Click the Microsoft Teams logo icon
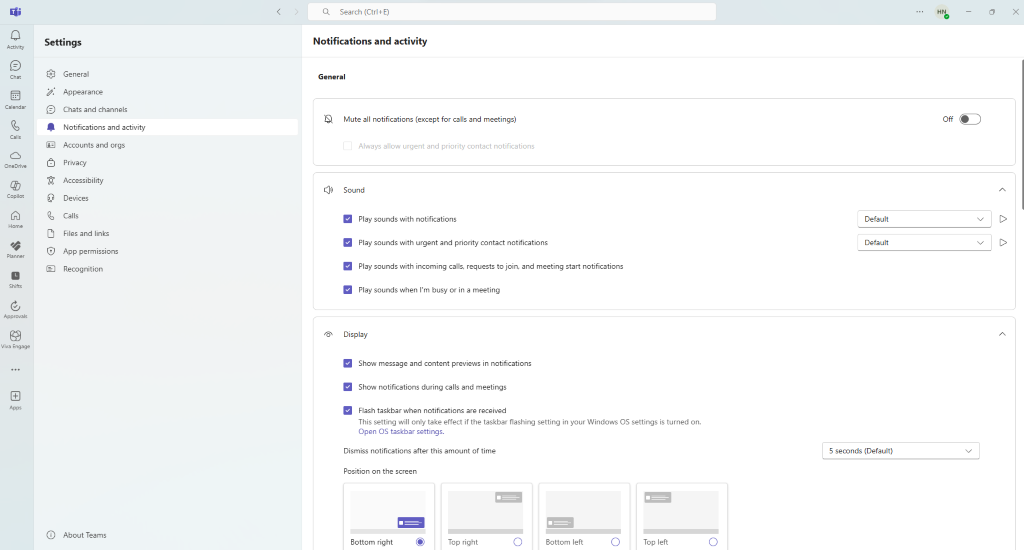1024x550 pixels. pos(15,12)
